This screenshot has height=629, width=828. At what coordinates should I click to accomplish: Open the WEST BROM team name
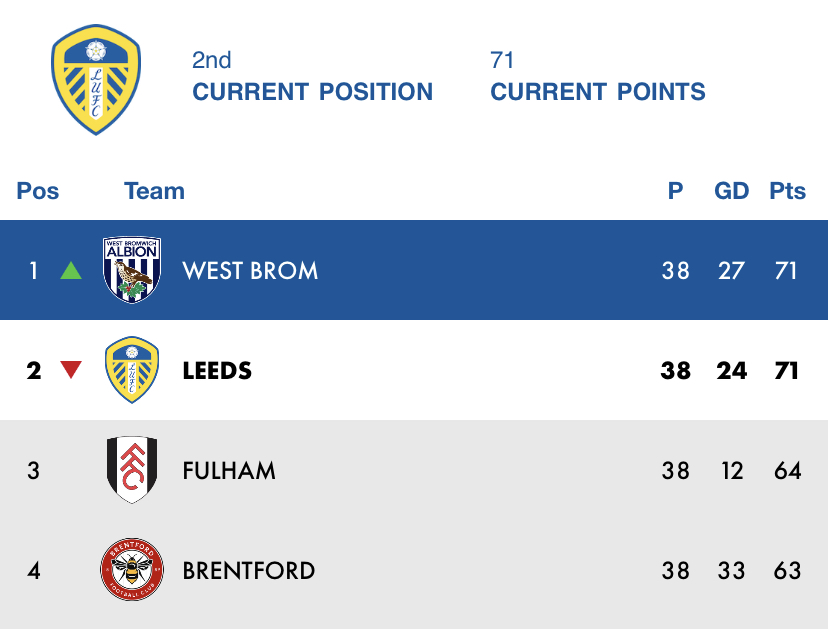250,270
